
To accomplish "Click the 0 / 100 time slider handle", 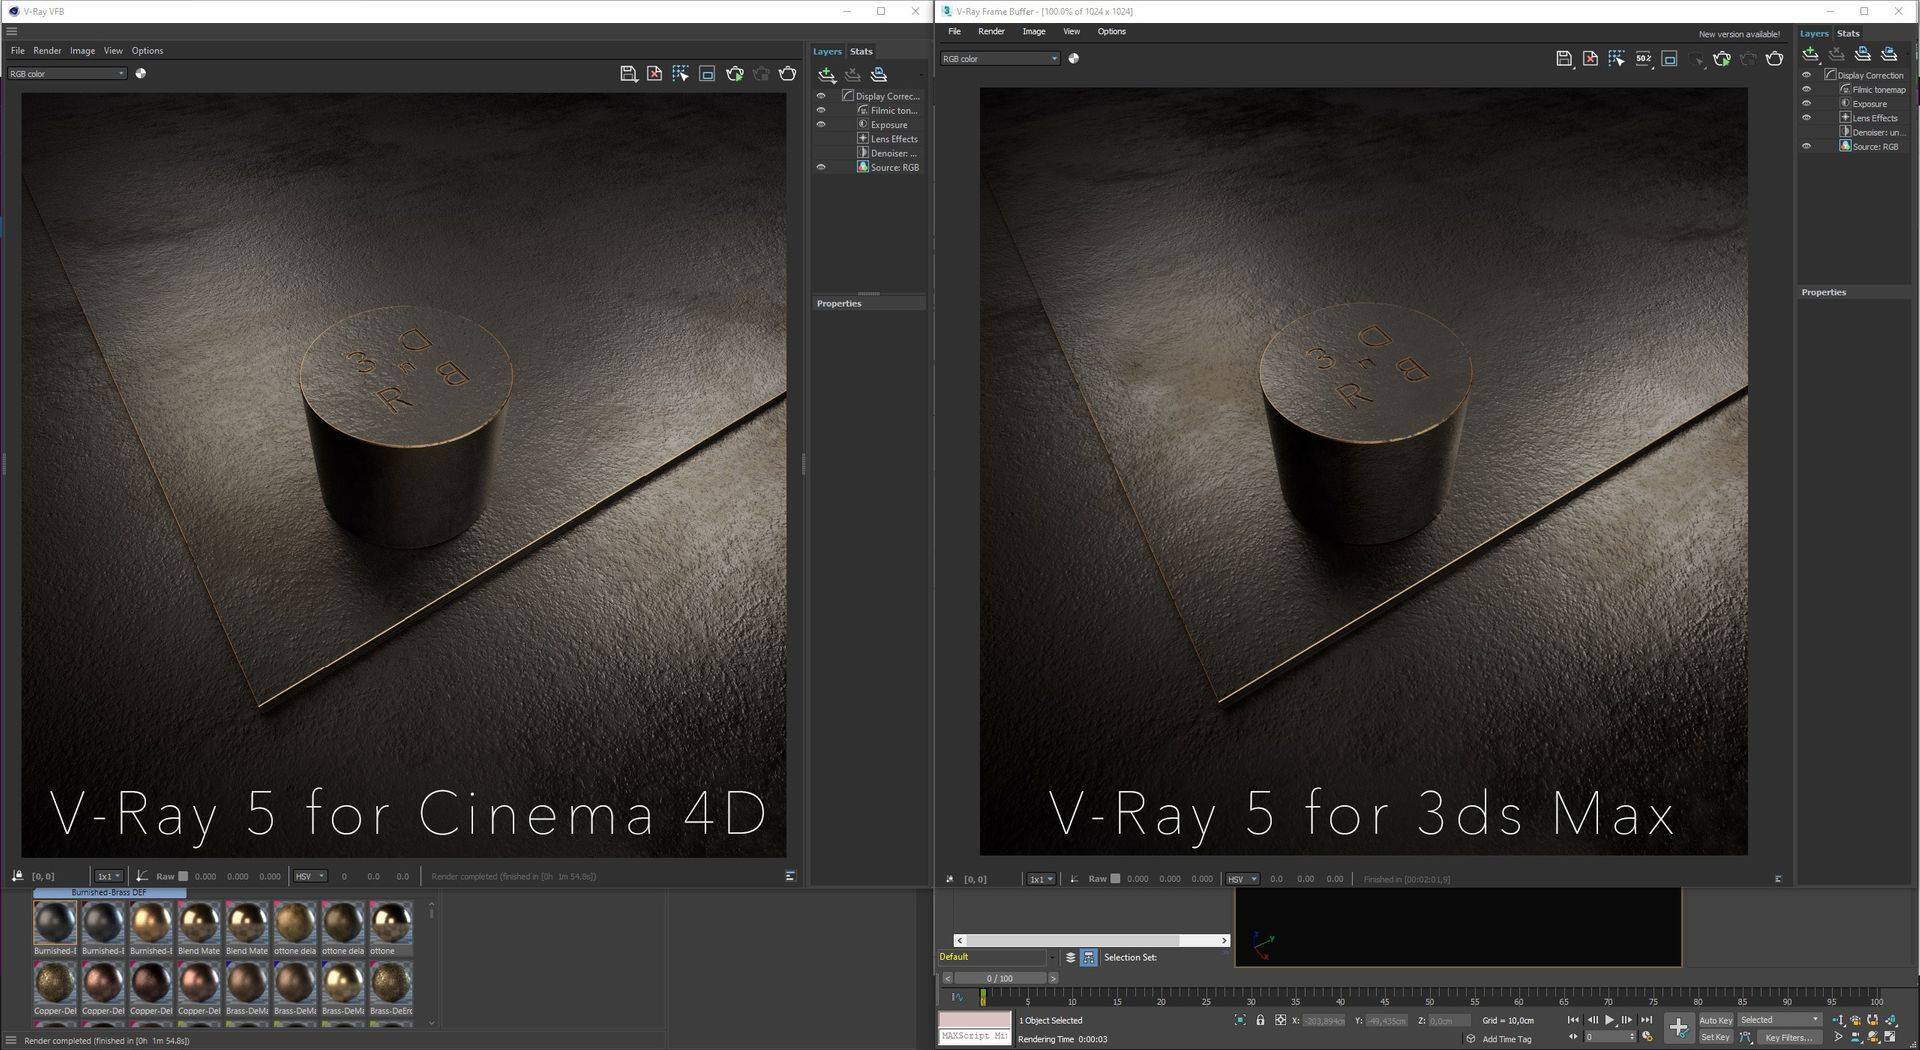I will coord(1000,978).
